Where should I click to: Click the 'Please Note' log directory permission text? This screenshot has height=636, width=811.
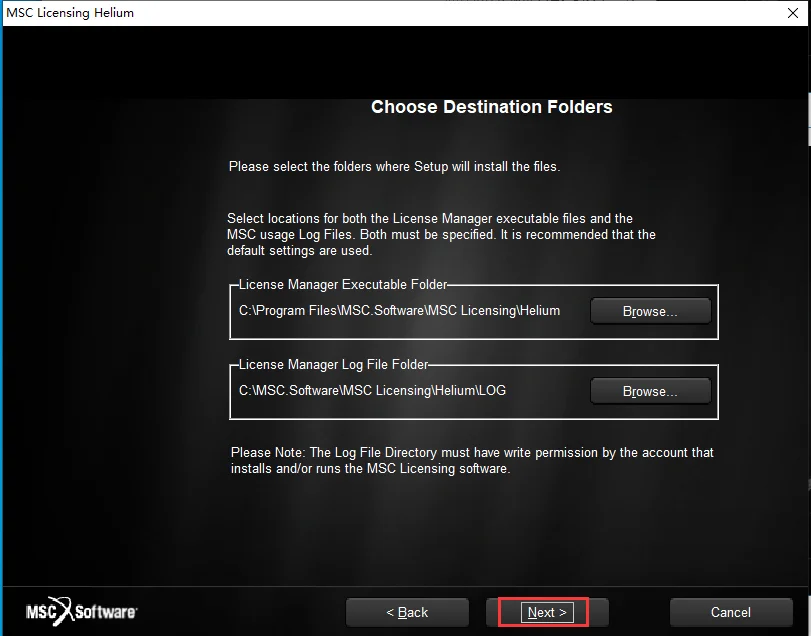[472, 460]
